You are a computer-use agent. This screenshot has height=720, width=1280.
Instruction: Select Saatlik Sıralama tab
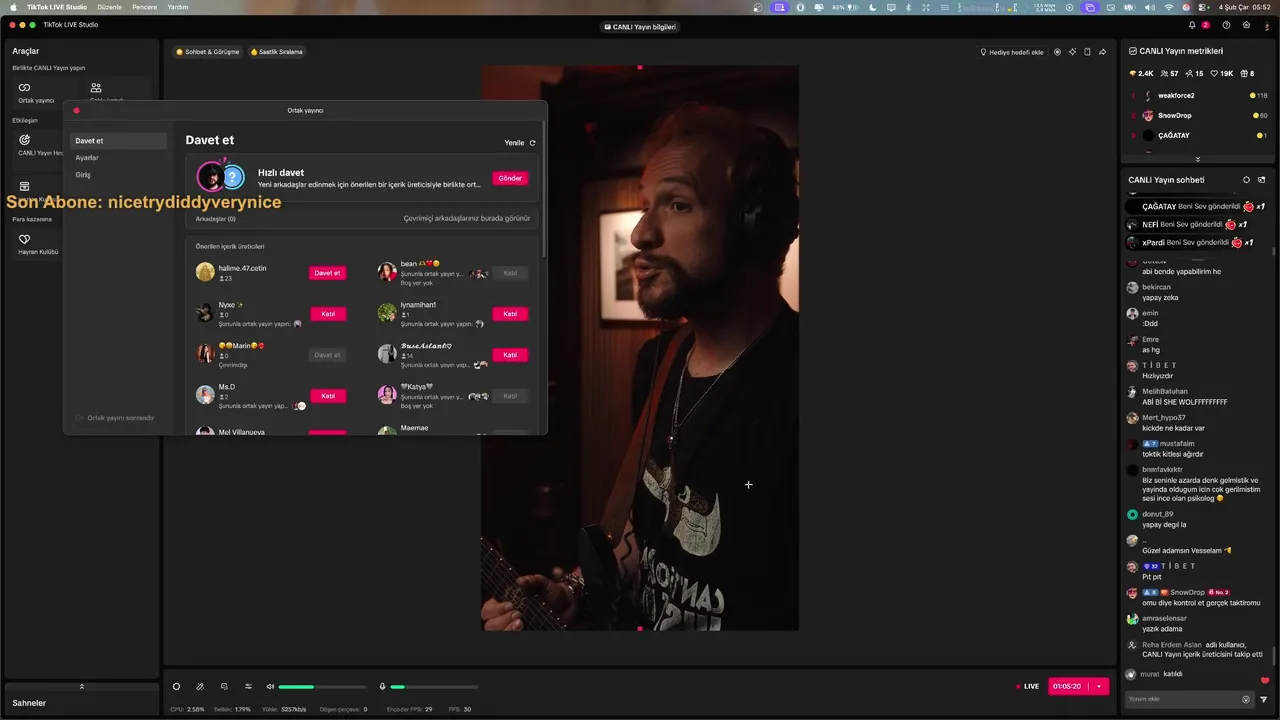(277, 52)
